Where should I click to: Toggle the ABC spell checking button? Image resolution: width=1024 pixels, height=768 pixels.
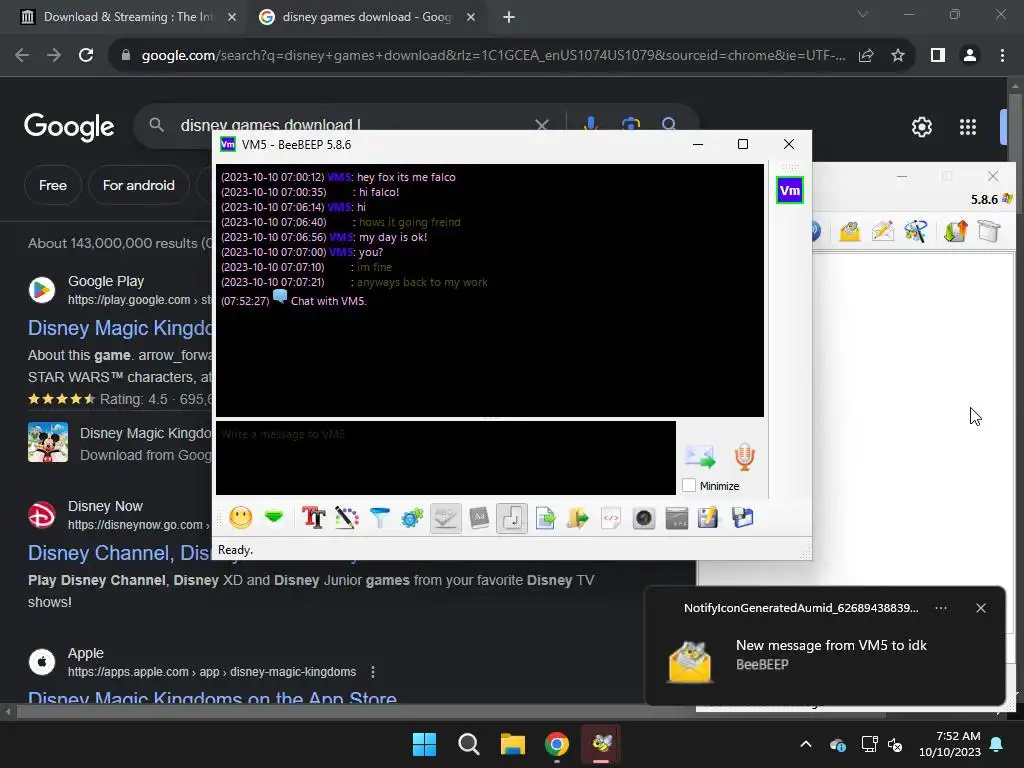(x=445, y=519)
